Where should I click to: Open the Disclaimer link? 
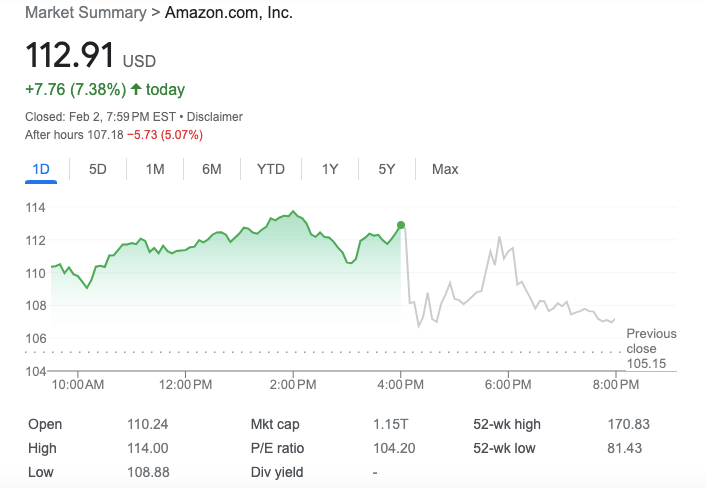coord(215,117)
